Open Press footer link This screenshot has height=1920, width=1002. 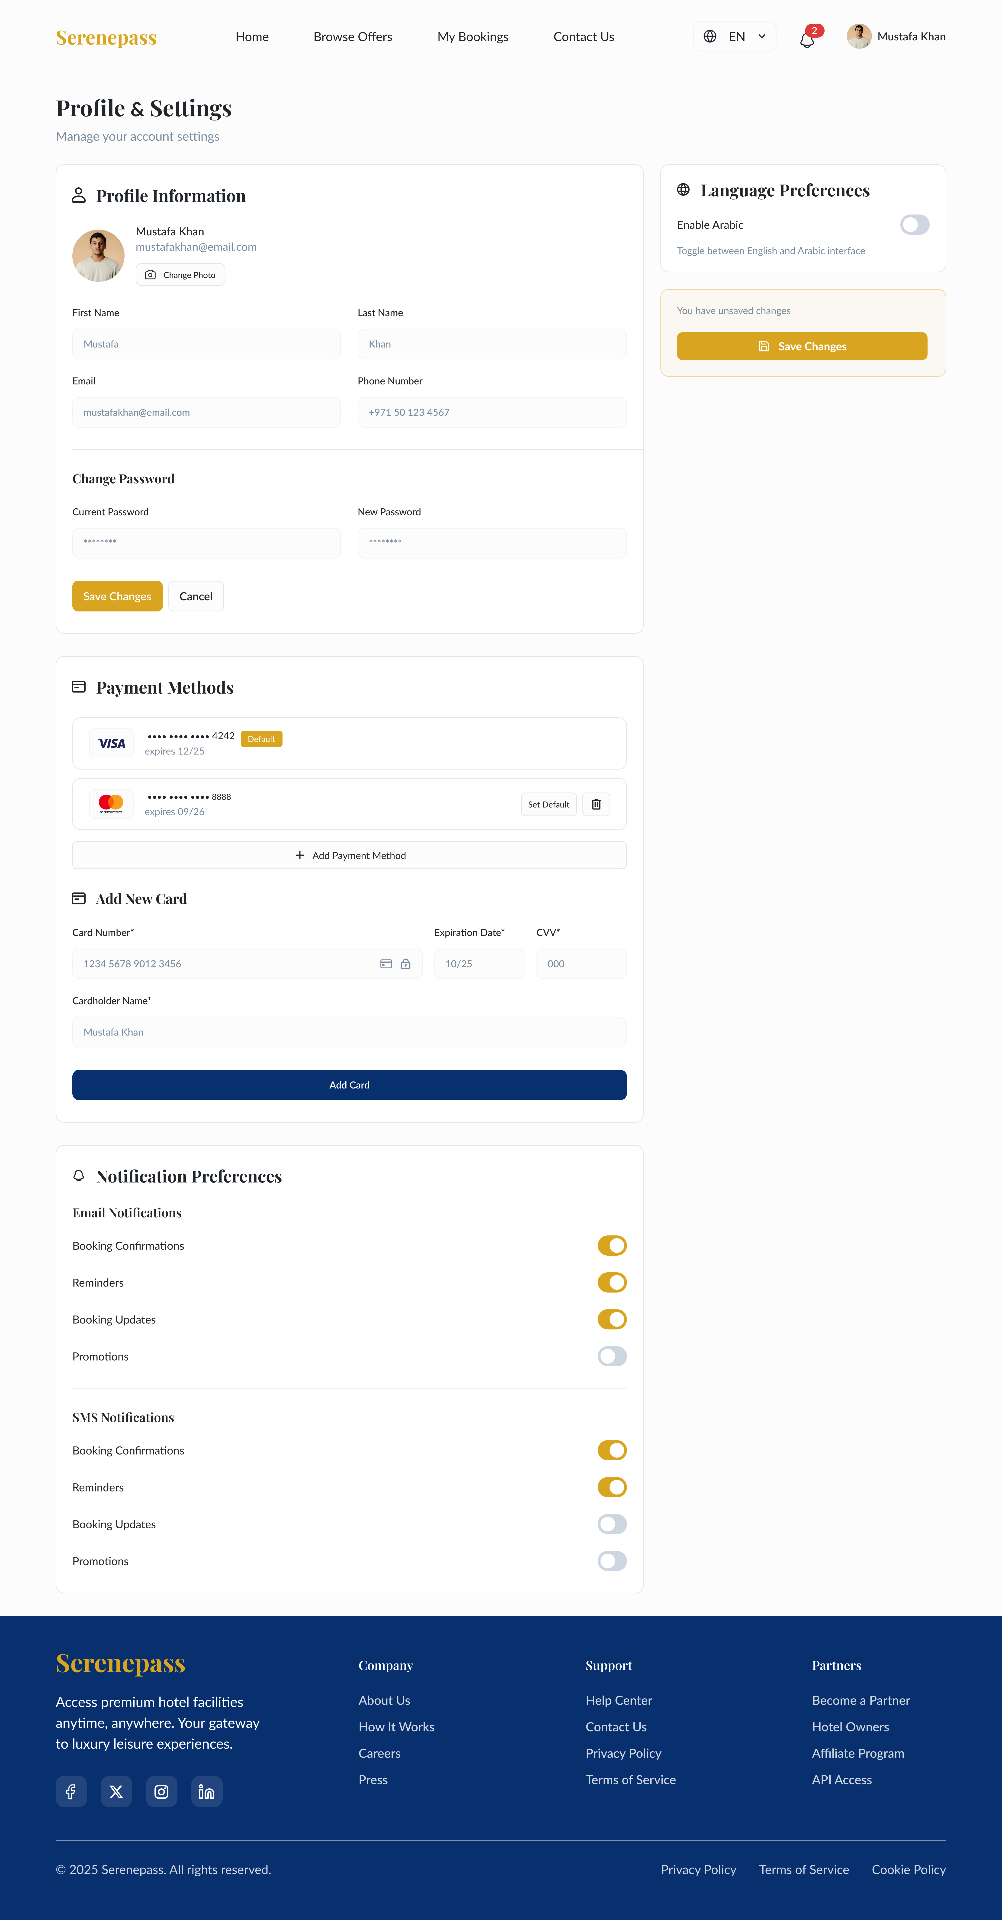pos(373,1780)
